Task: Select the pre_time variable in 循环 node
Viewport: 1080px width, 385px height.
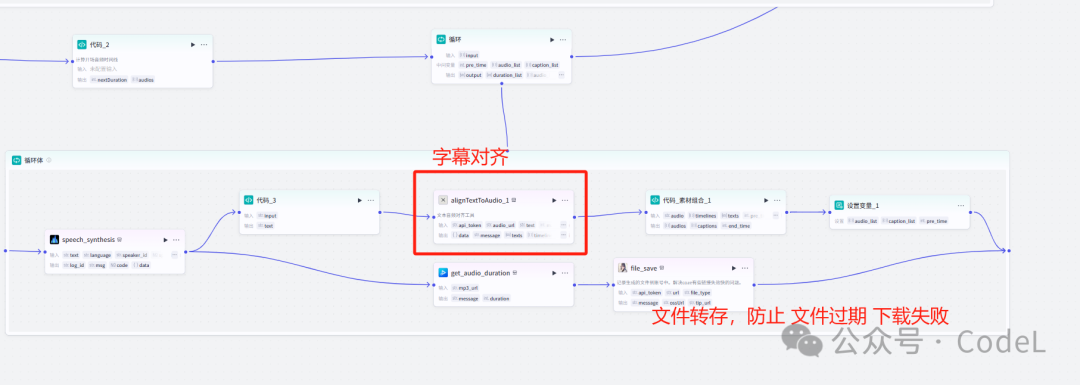Action: click(473, 65)
